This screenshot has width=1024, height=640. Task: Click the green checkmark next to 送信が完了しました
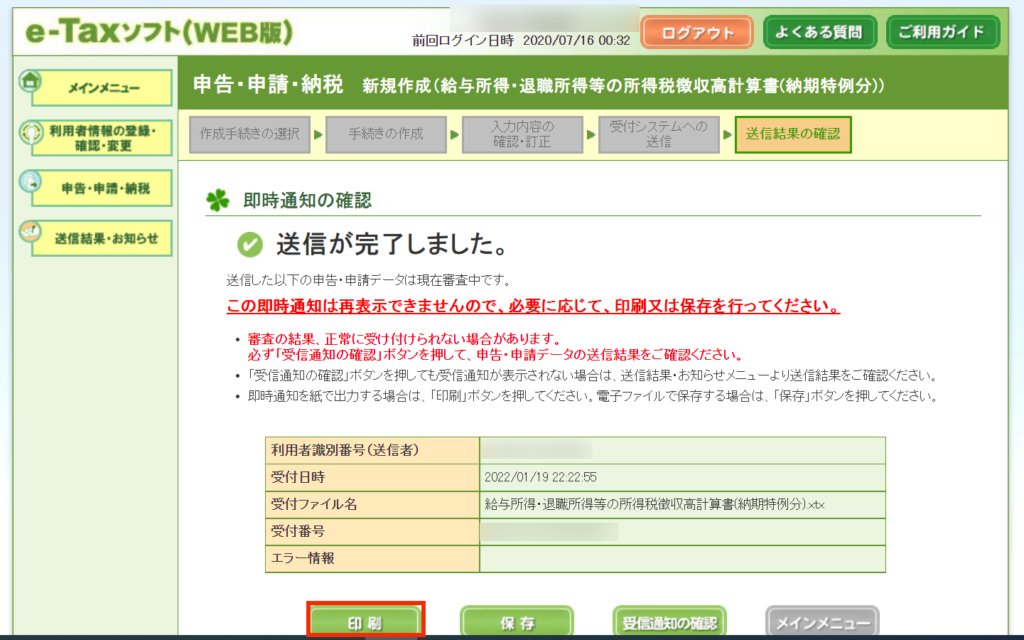coord(250,244)
